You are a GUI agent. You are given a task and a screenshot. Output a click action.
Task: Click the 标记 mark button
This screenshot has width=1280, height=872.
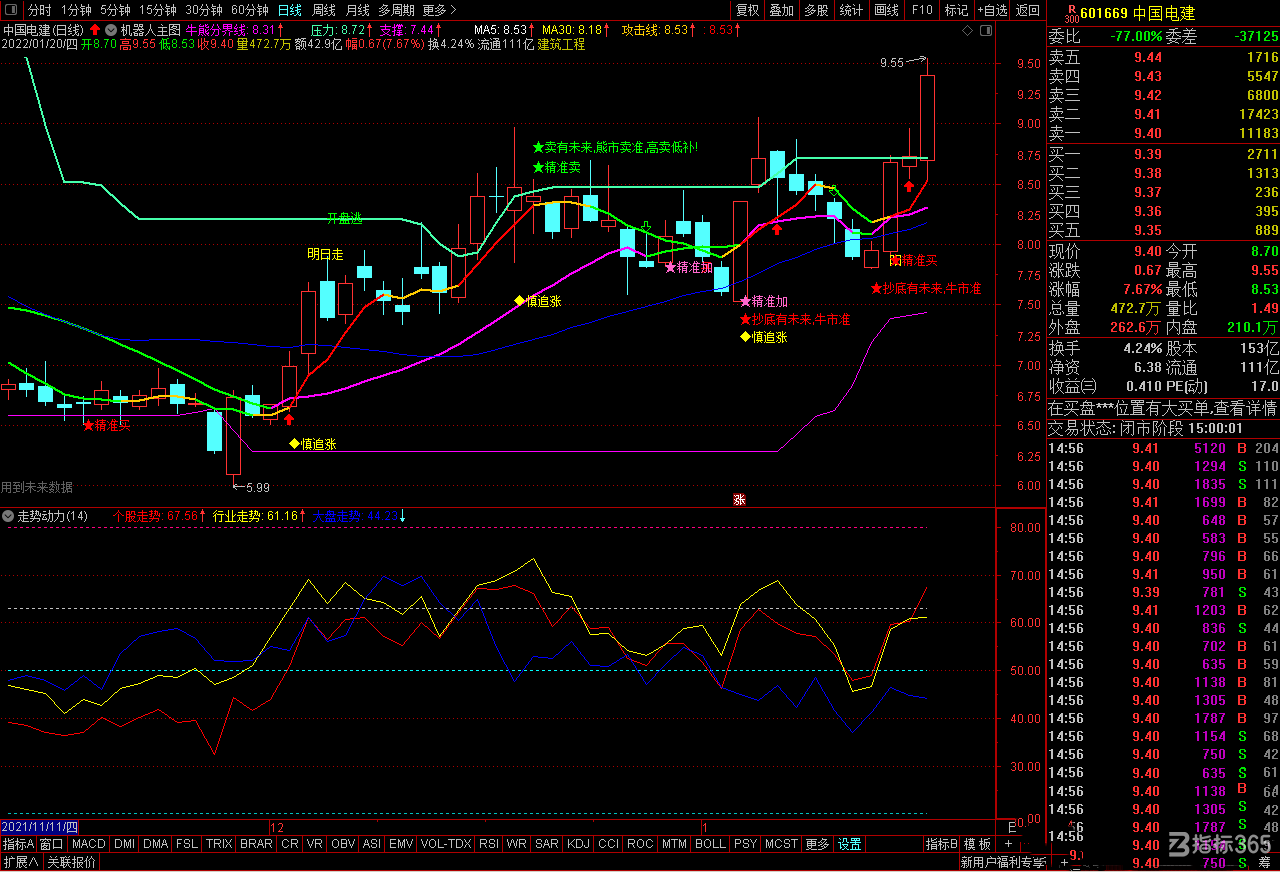click(x=957, y=10)
